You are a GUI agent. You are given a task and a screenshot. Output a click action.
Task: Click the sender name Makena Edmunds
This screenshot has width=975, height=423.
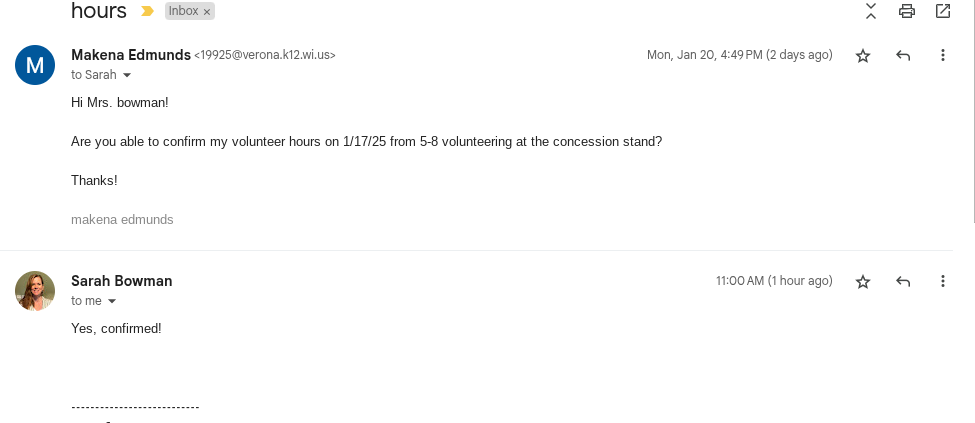click(130, 55)
